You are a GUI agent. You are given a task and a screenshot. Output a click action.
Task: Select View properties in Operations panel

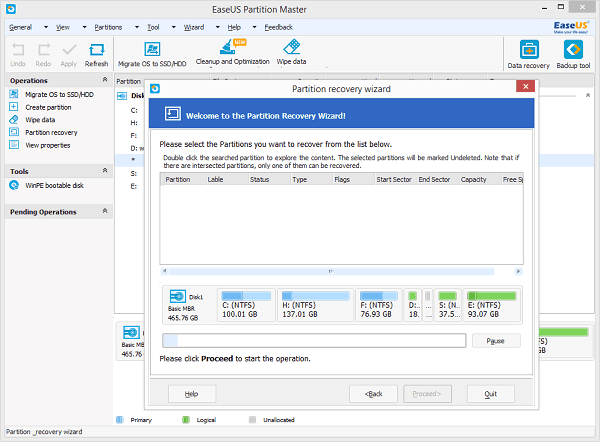point(48,145)
